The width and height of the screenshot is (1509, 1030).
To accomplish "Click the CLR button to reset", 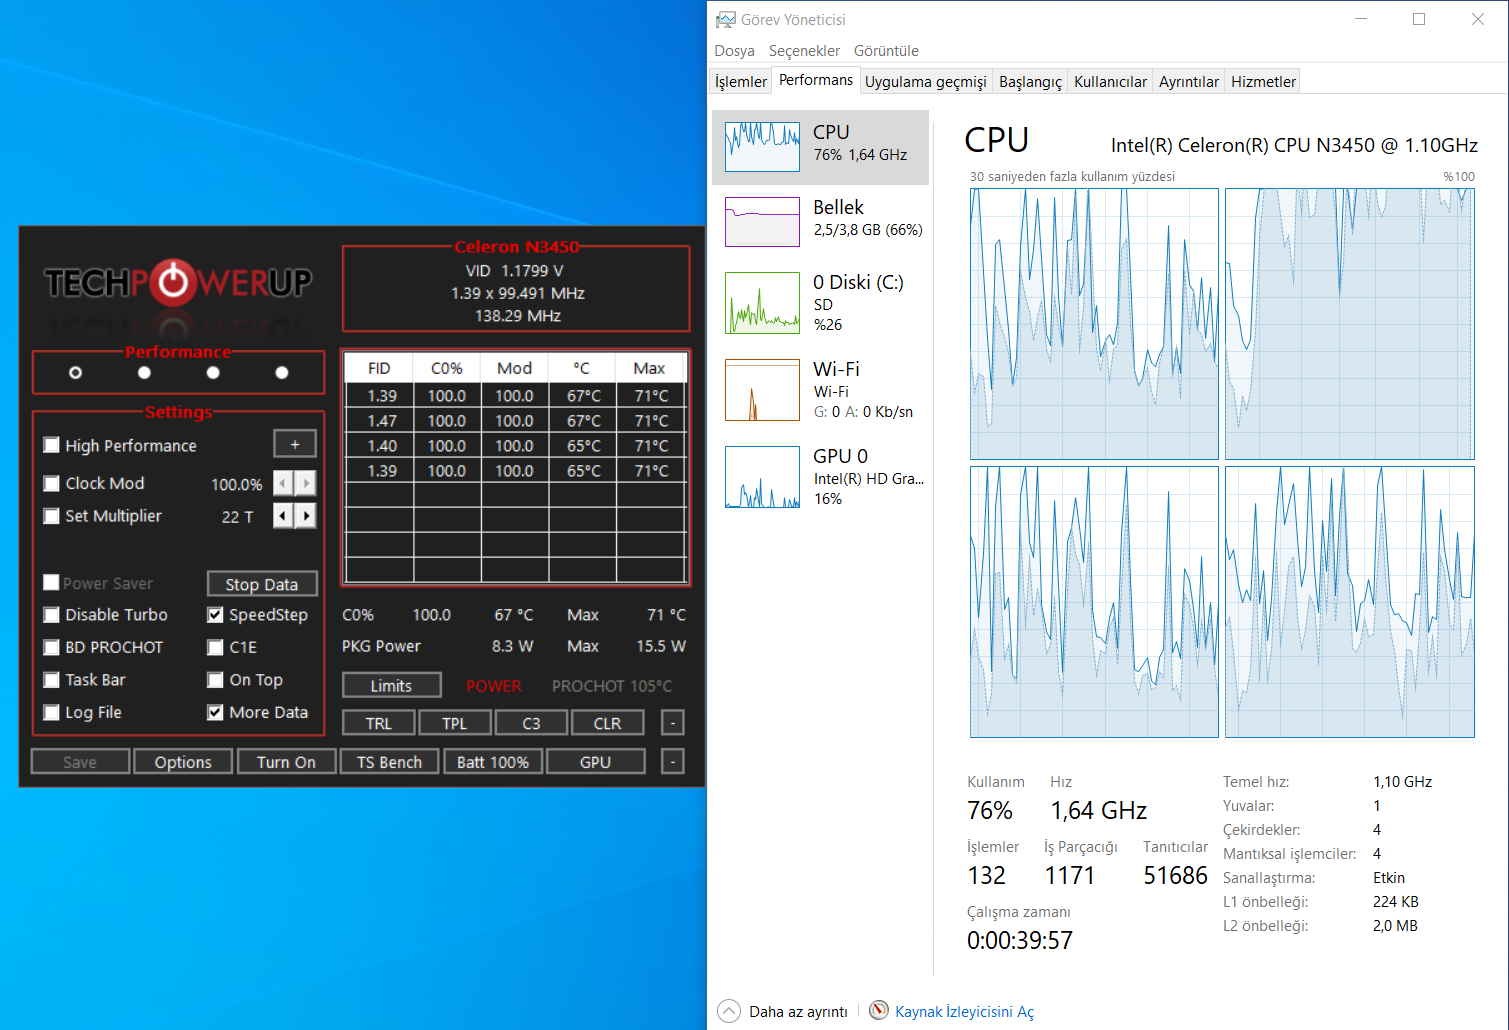I will (x=607, y=723).
